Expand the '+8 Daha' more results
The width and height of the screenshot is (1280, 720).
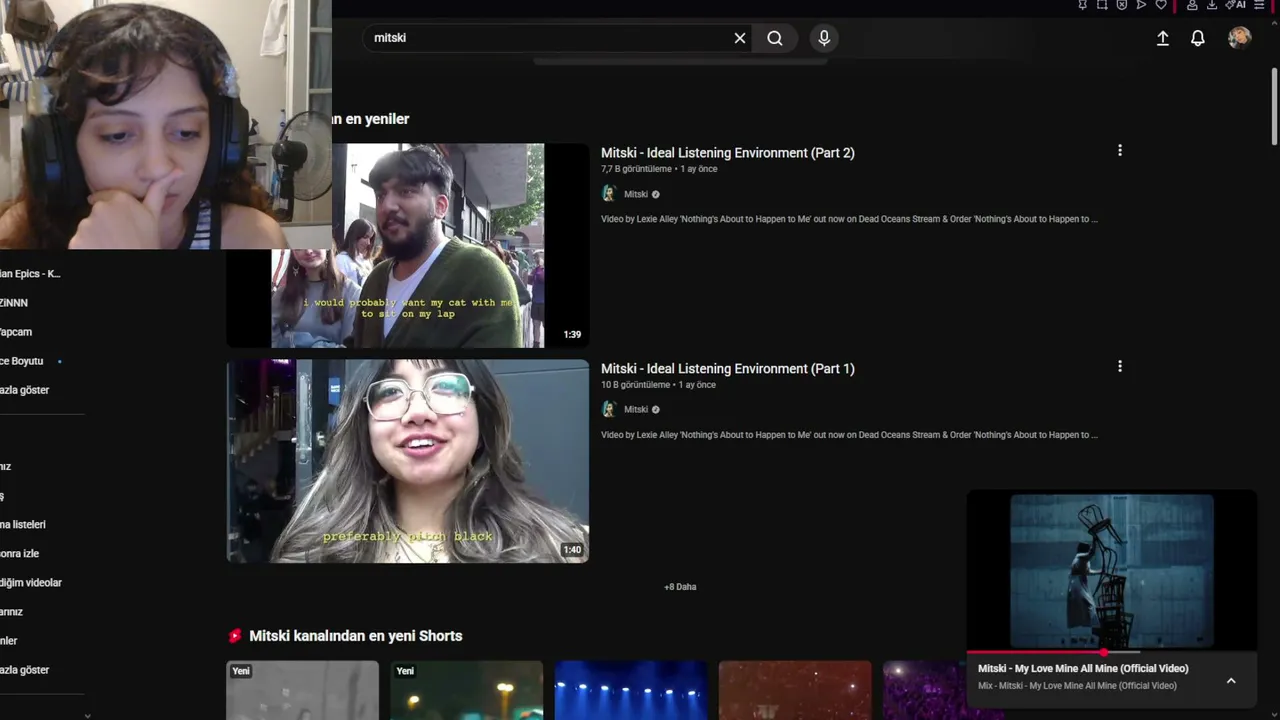point(680,587)
